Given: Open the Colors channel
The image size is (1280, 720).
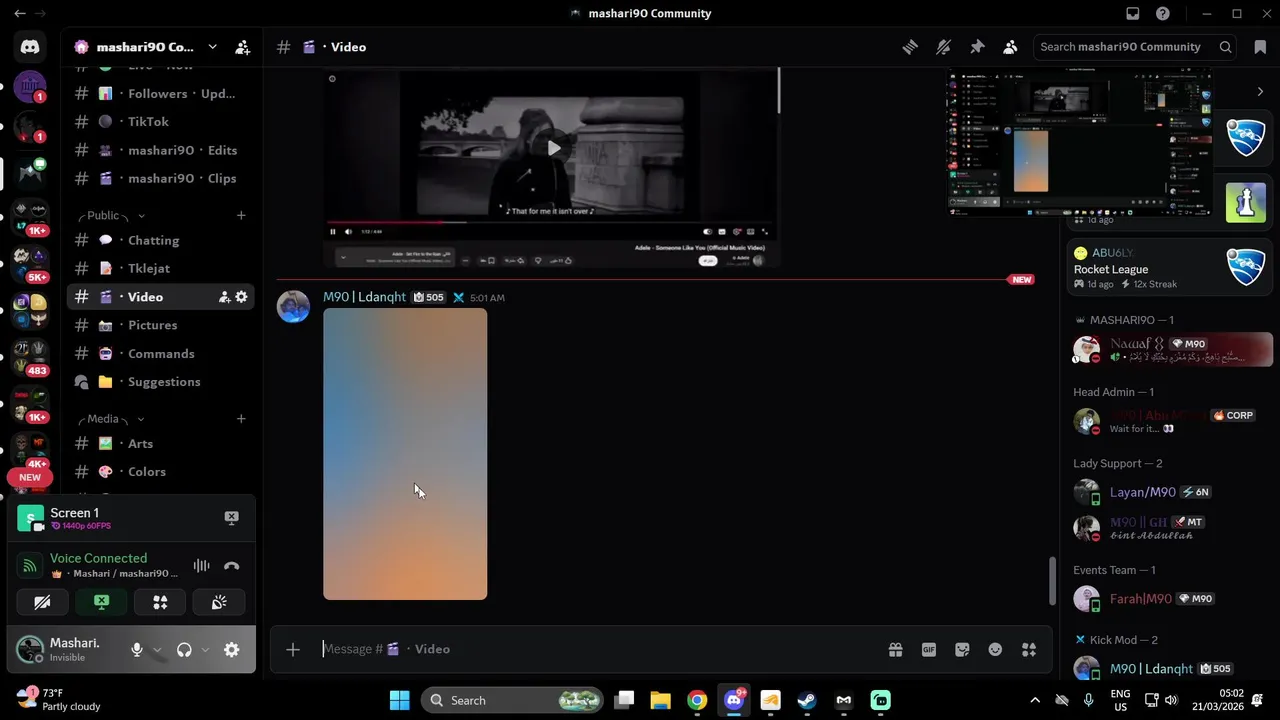Looking at the screenshot, I should [x=160, y=471].
